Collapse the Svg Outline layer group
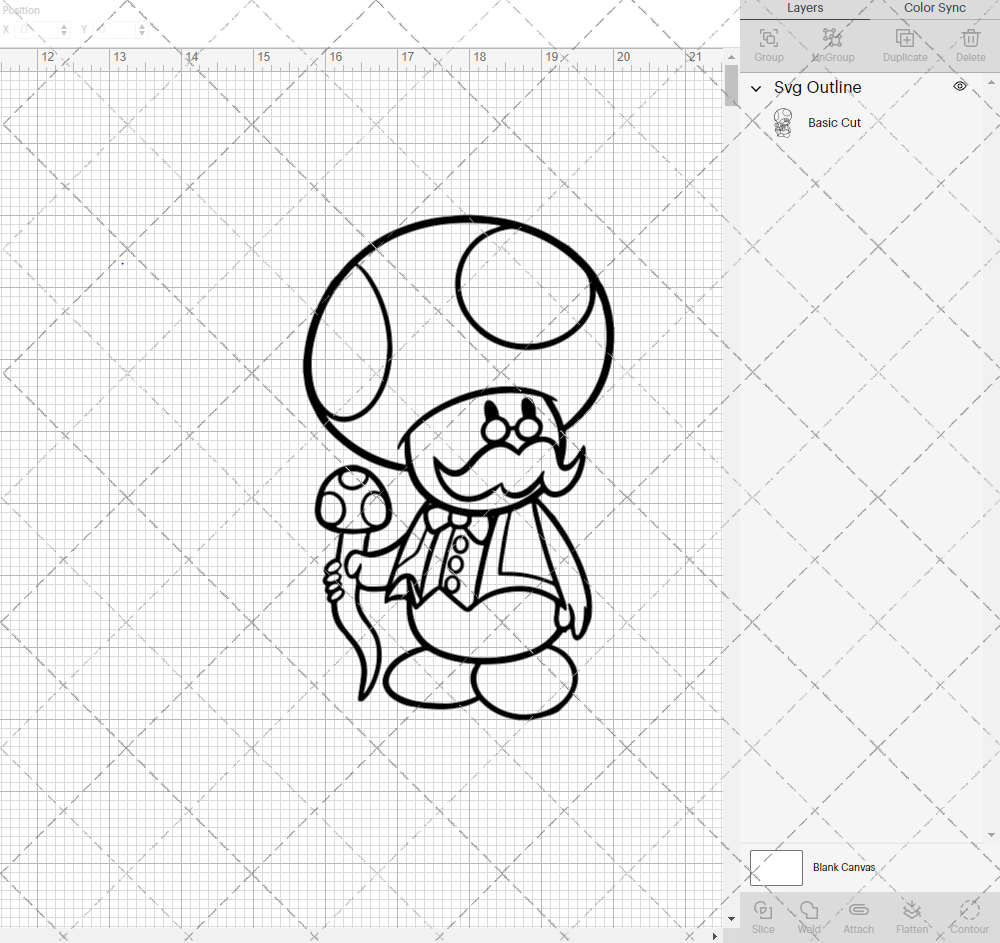 (x=756, y=88)
